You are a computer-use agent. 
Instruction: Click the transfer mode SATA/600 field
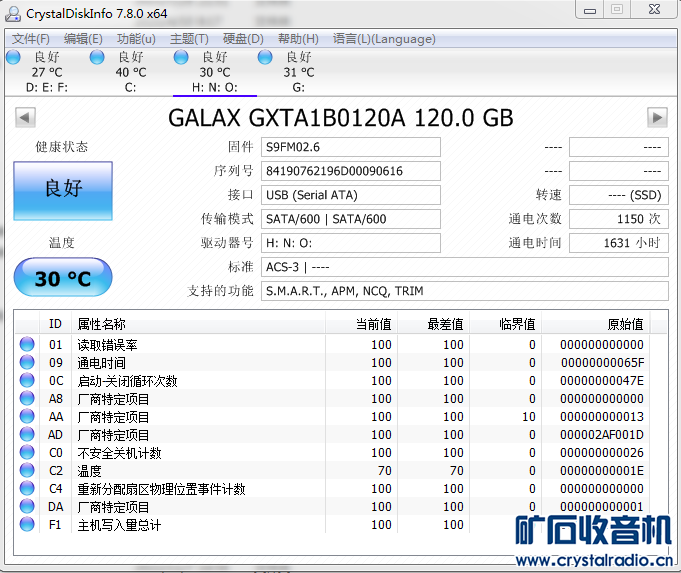pyautogui.click(x=350, y=219)
